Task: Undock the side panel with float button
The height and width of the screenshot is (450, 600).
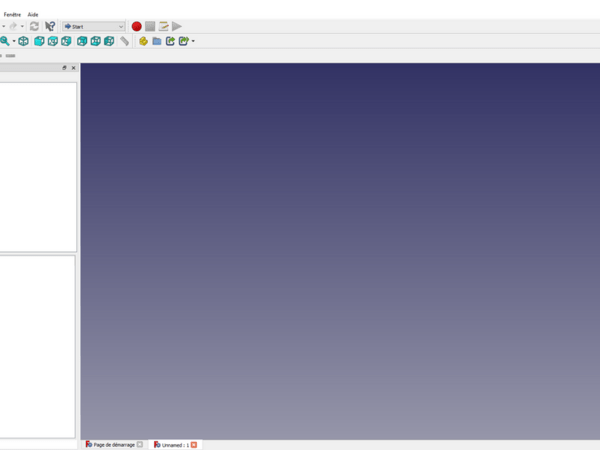Action: click(x=64, y=68)
